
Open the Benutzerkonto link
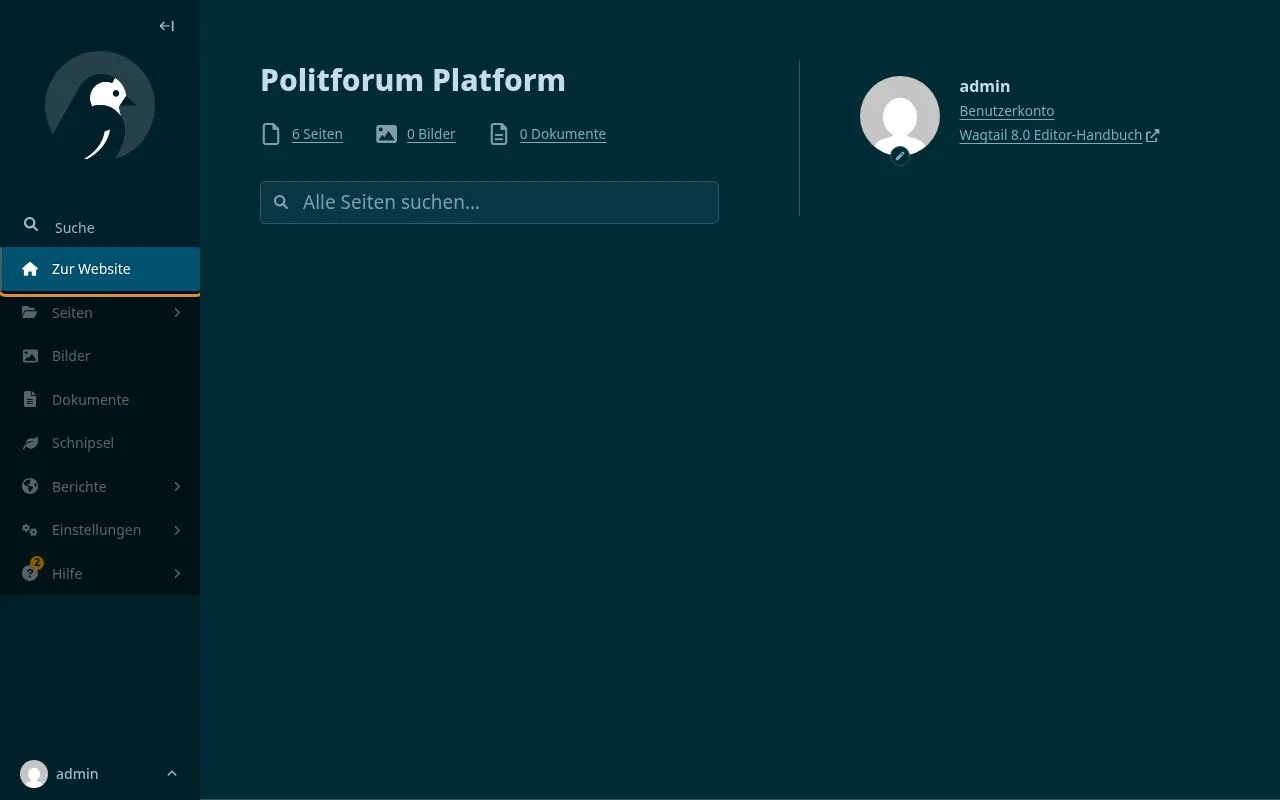point(1006,111)
